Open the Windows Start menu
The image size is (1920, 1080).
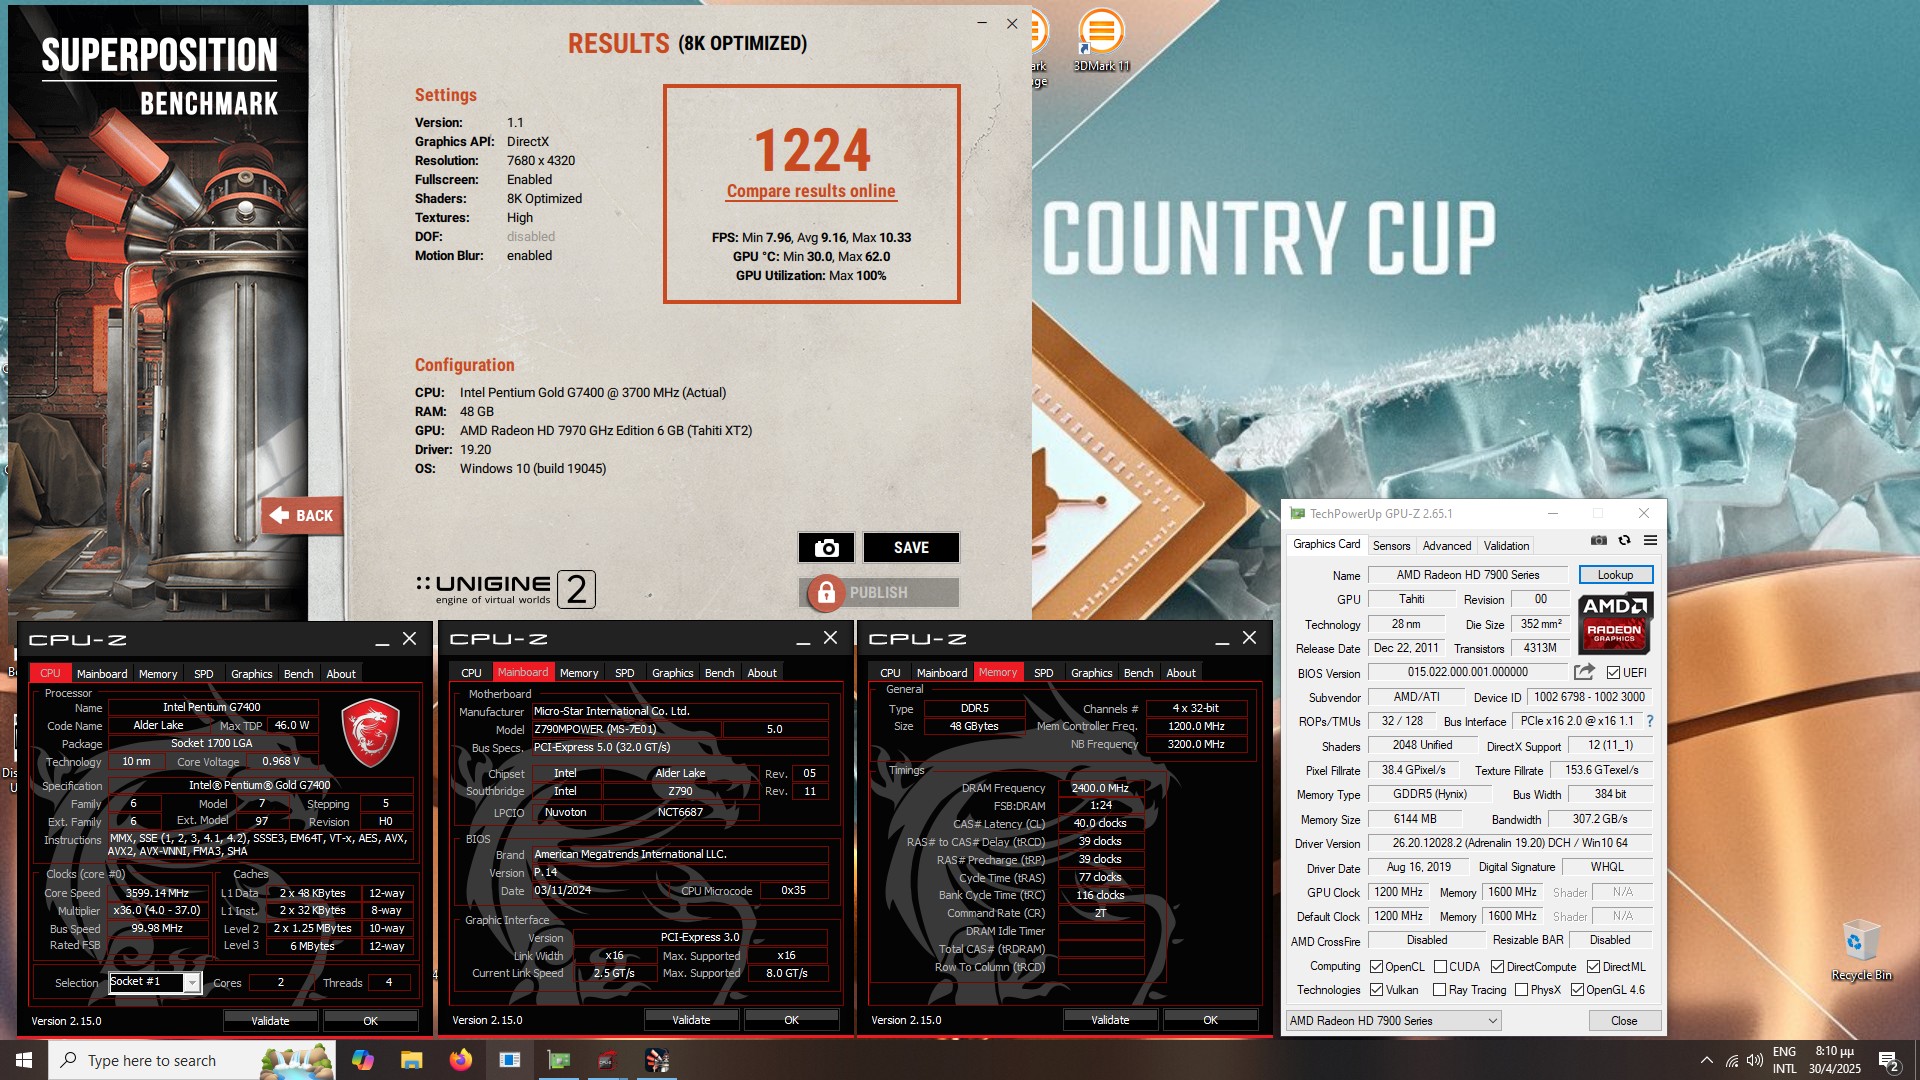(x=24, y=1060)
